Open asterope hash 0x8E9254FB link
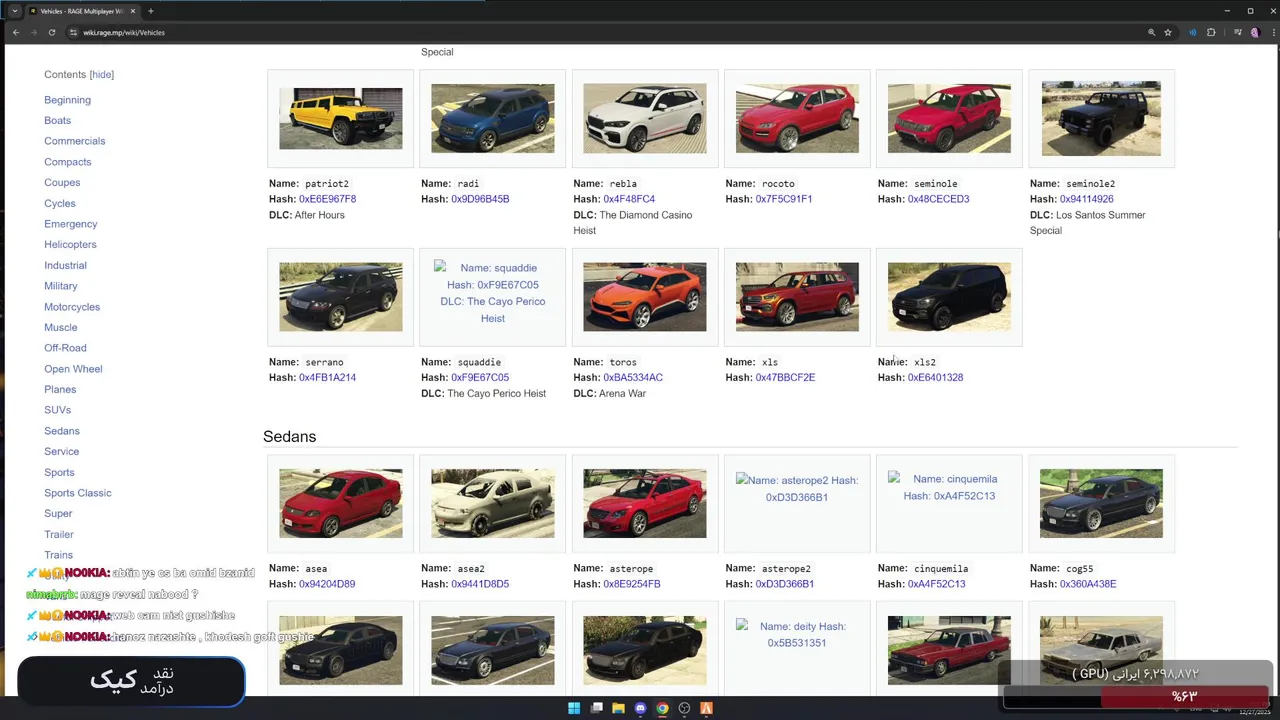 632,584
